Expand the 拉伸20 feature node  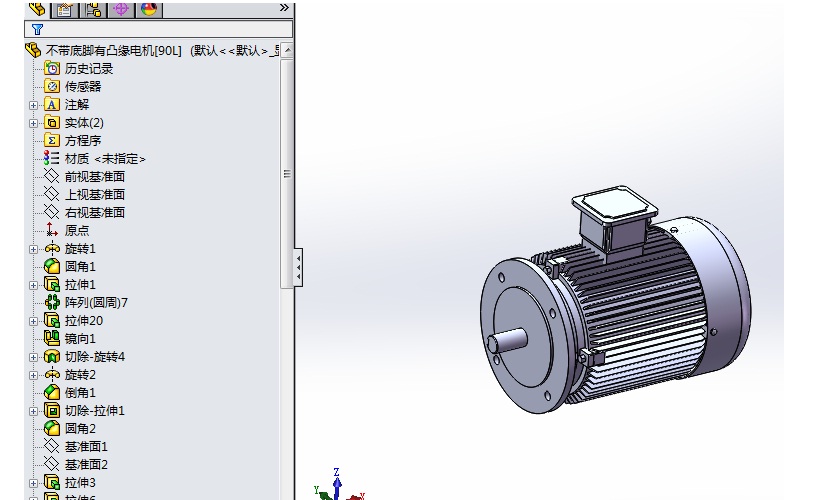pos(33,321)
